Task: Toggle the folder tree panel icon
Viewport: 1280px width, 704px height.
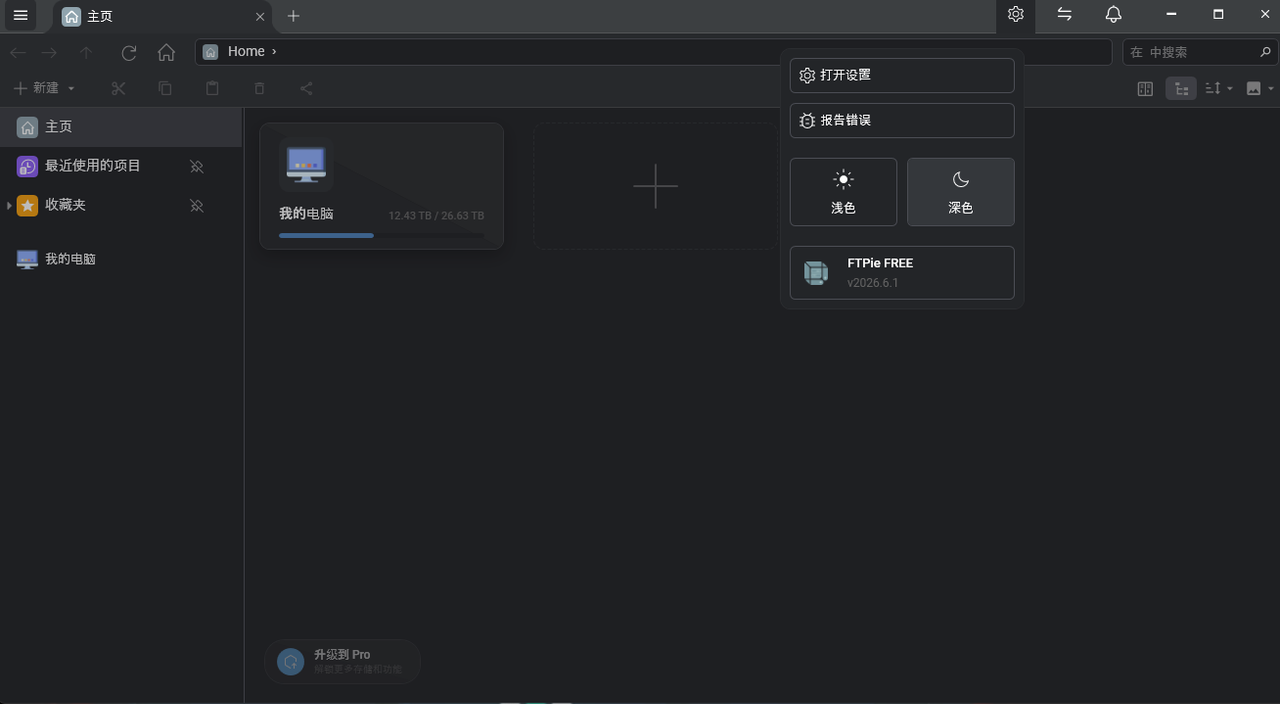Action: (x=1181, y=88)
